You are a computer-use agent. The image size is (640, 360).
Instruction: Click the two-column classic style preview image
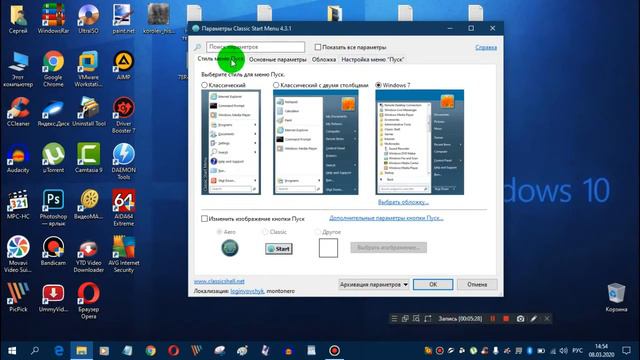click(x=316, y=142)
